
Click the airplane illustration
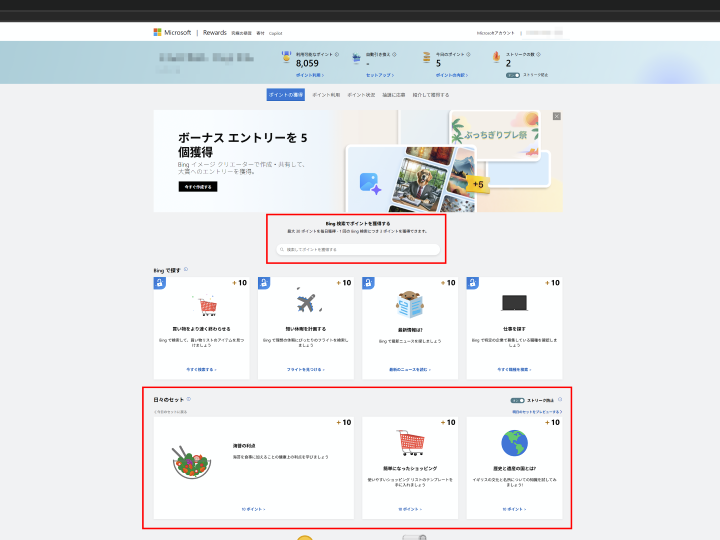coord(308,302)
